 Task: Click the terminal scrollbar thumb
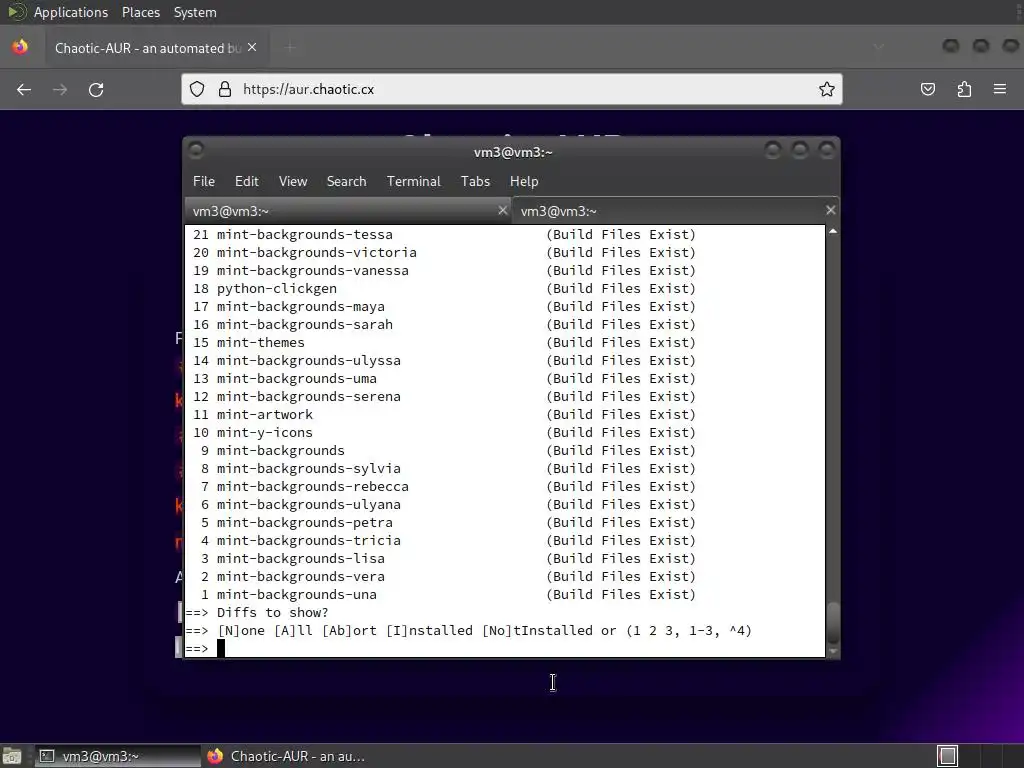click(x=833, y=624)
